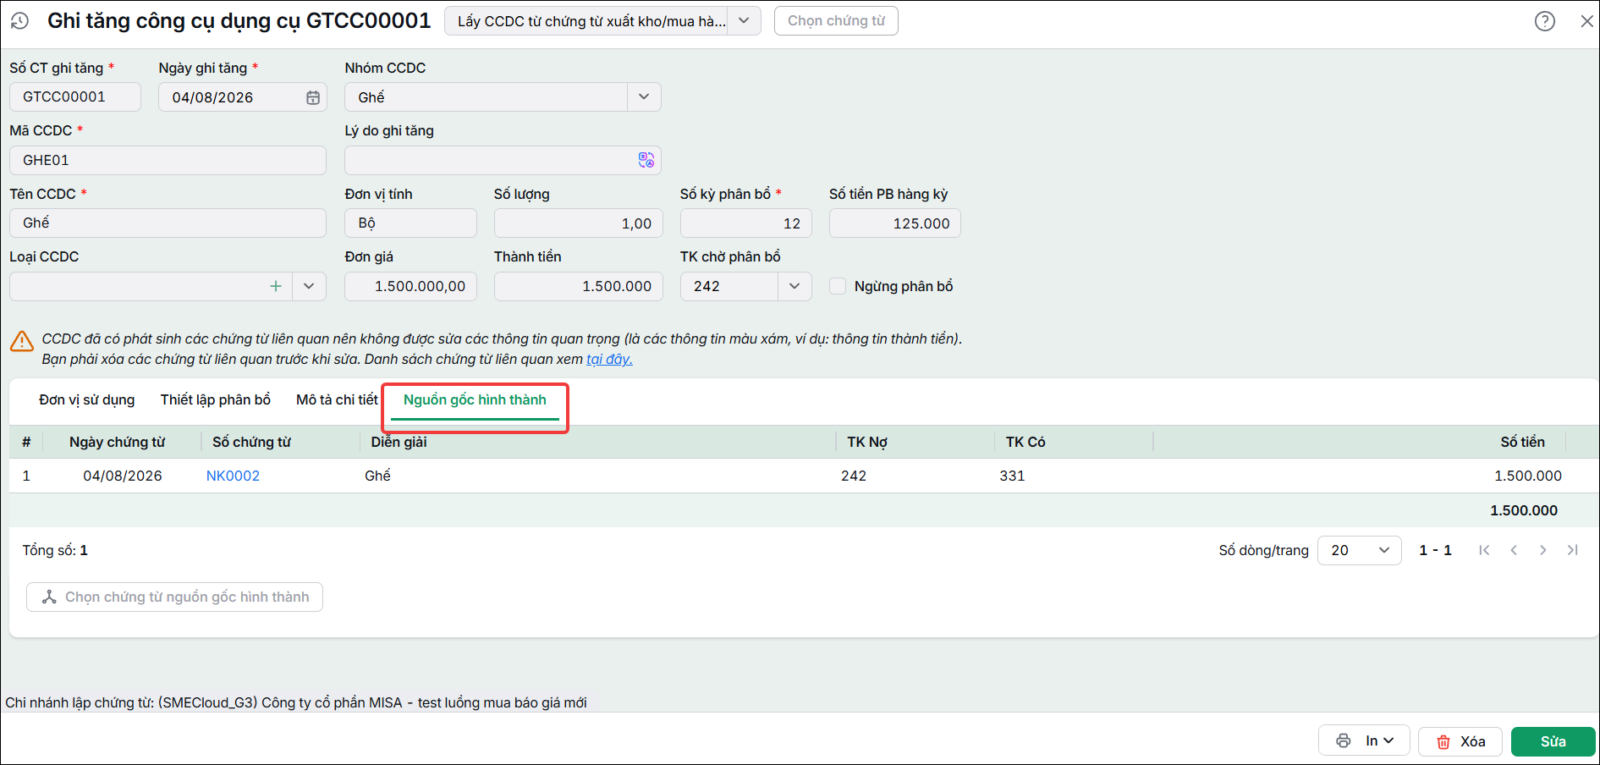Viewport: 1600px width, 765px height.
Task: Click Số chứng từ column header
Action: pos(251,442)
